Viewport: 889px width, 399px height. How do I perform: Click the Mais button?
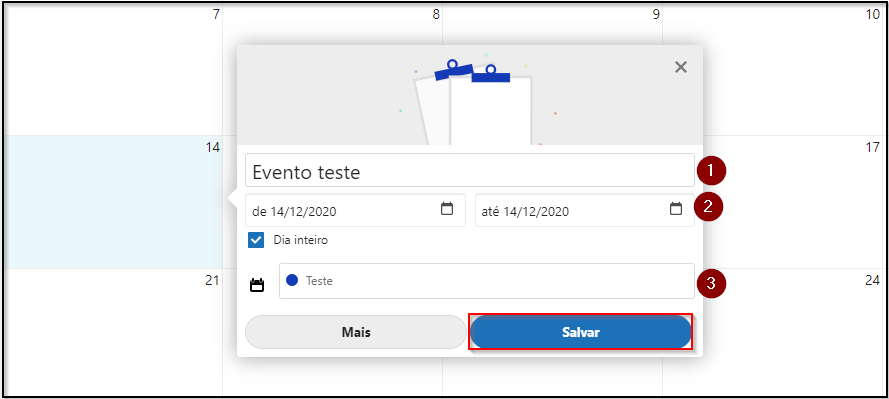point(355,332)
